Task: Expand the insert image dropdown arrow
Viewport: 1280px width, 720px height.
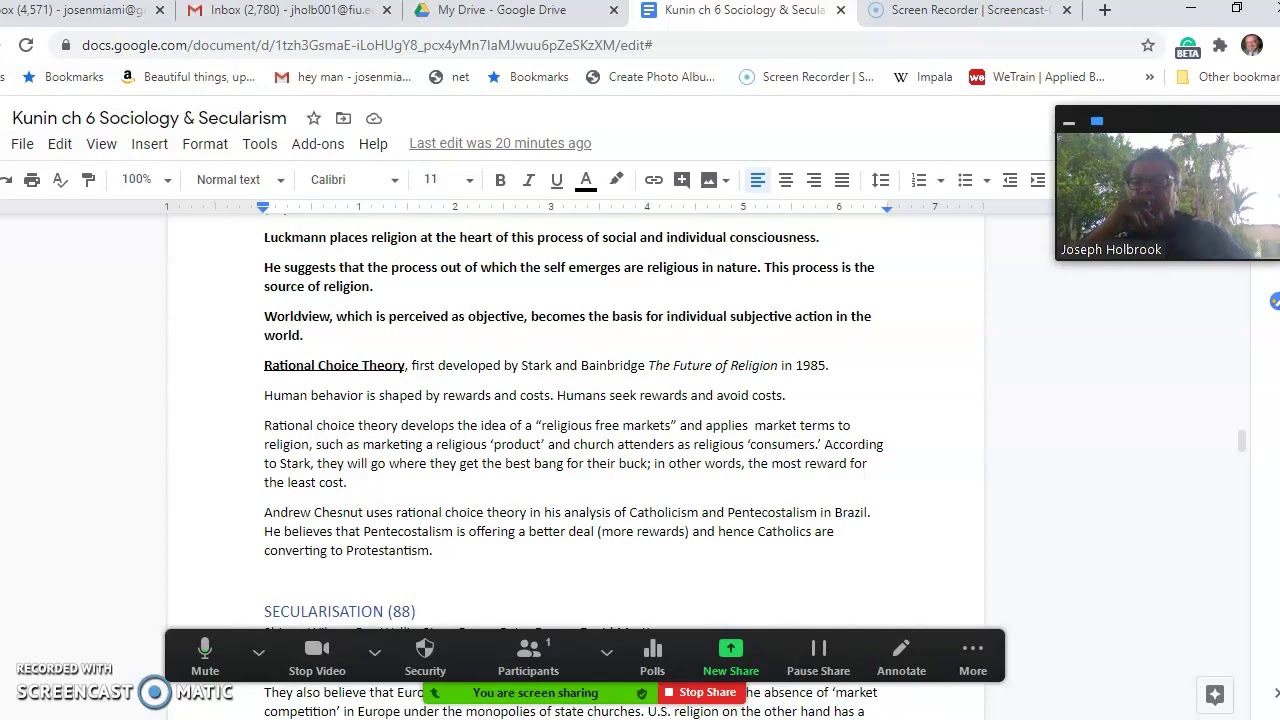Action: pyautogui.click(x=725, y=180)
